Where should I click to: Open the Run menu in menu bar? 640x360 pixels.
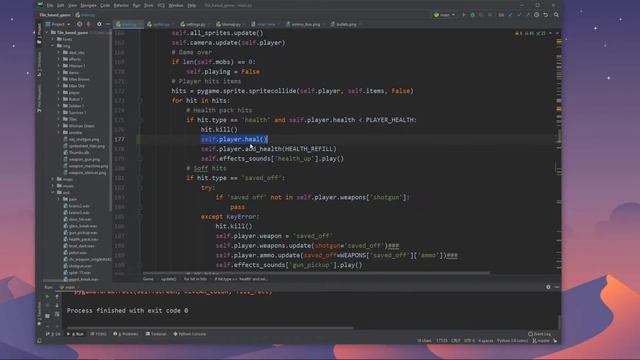coord(136,5)
